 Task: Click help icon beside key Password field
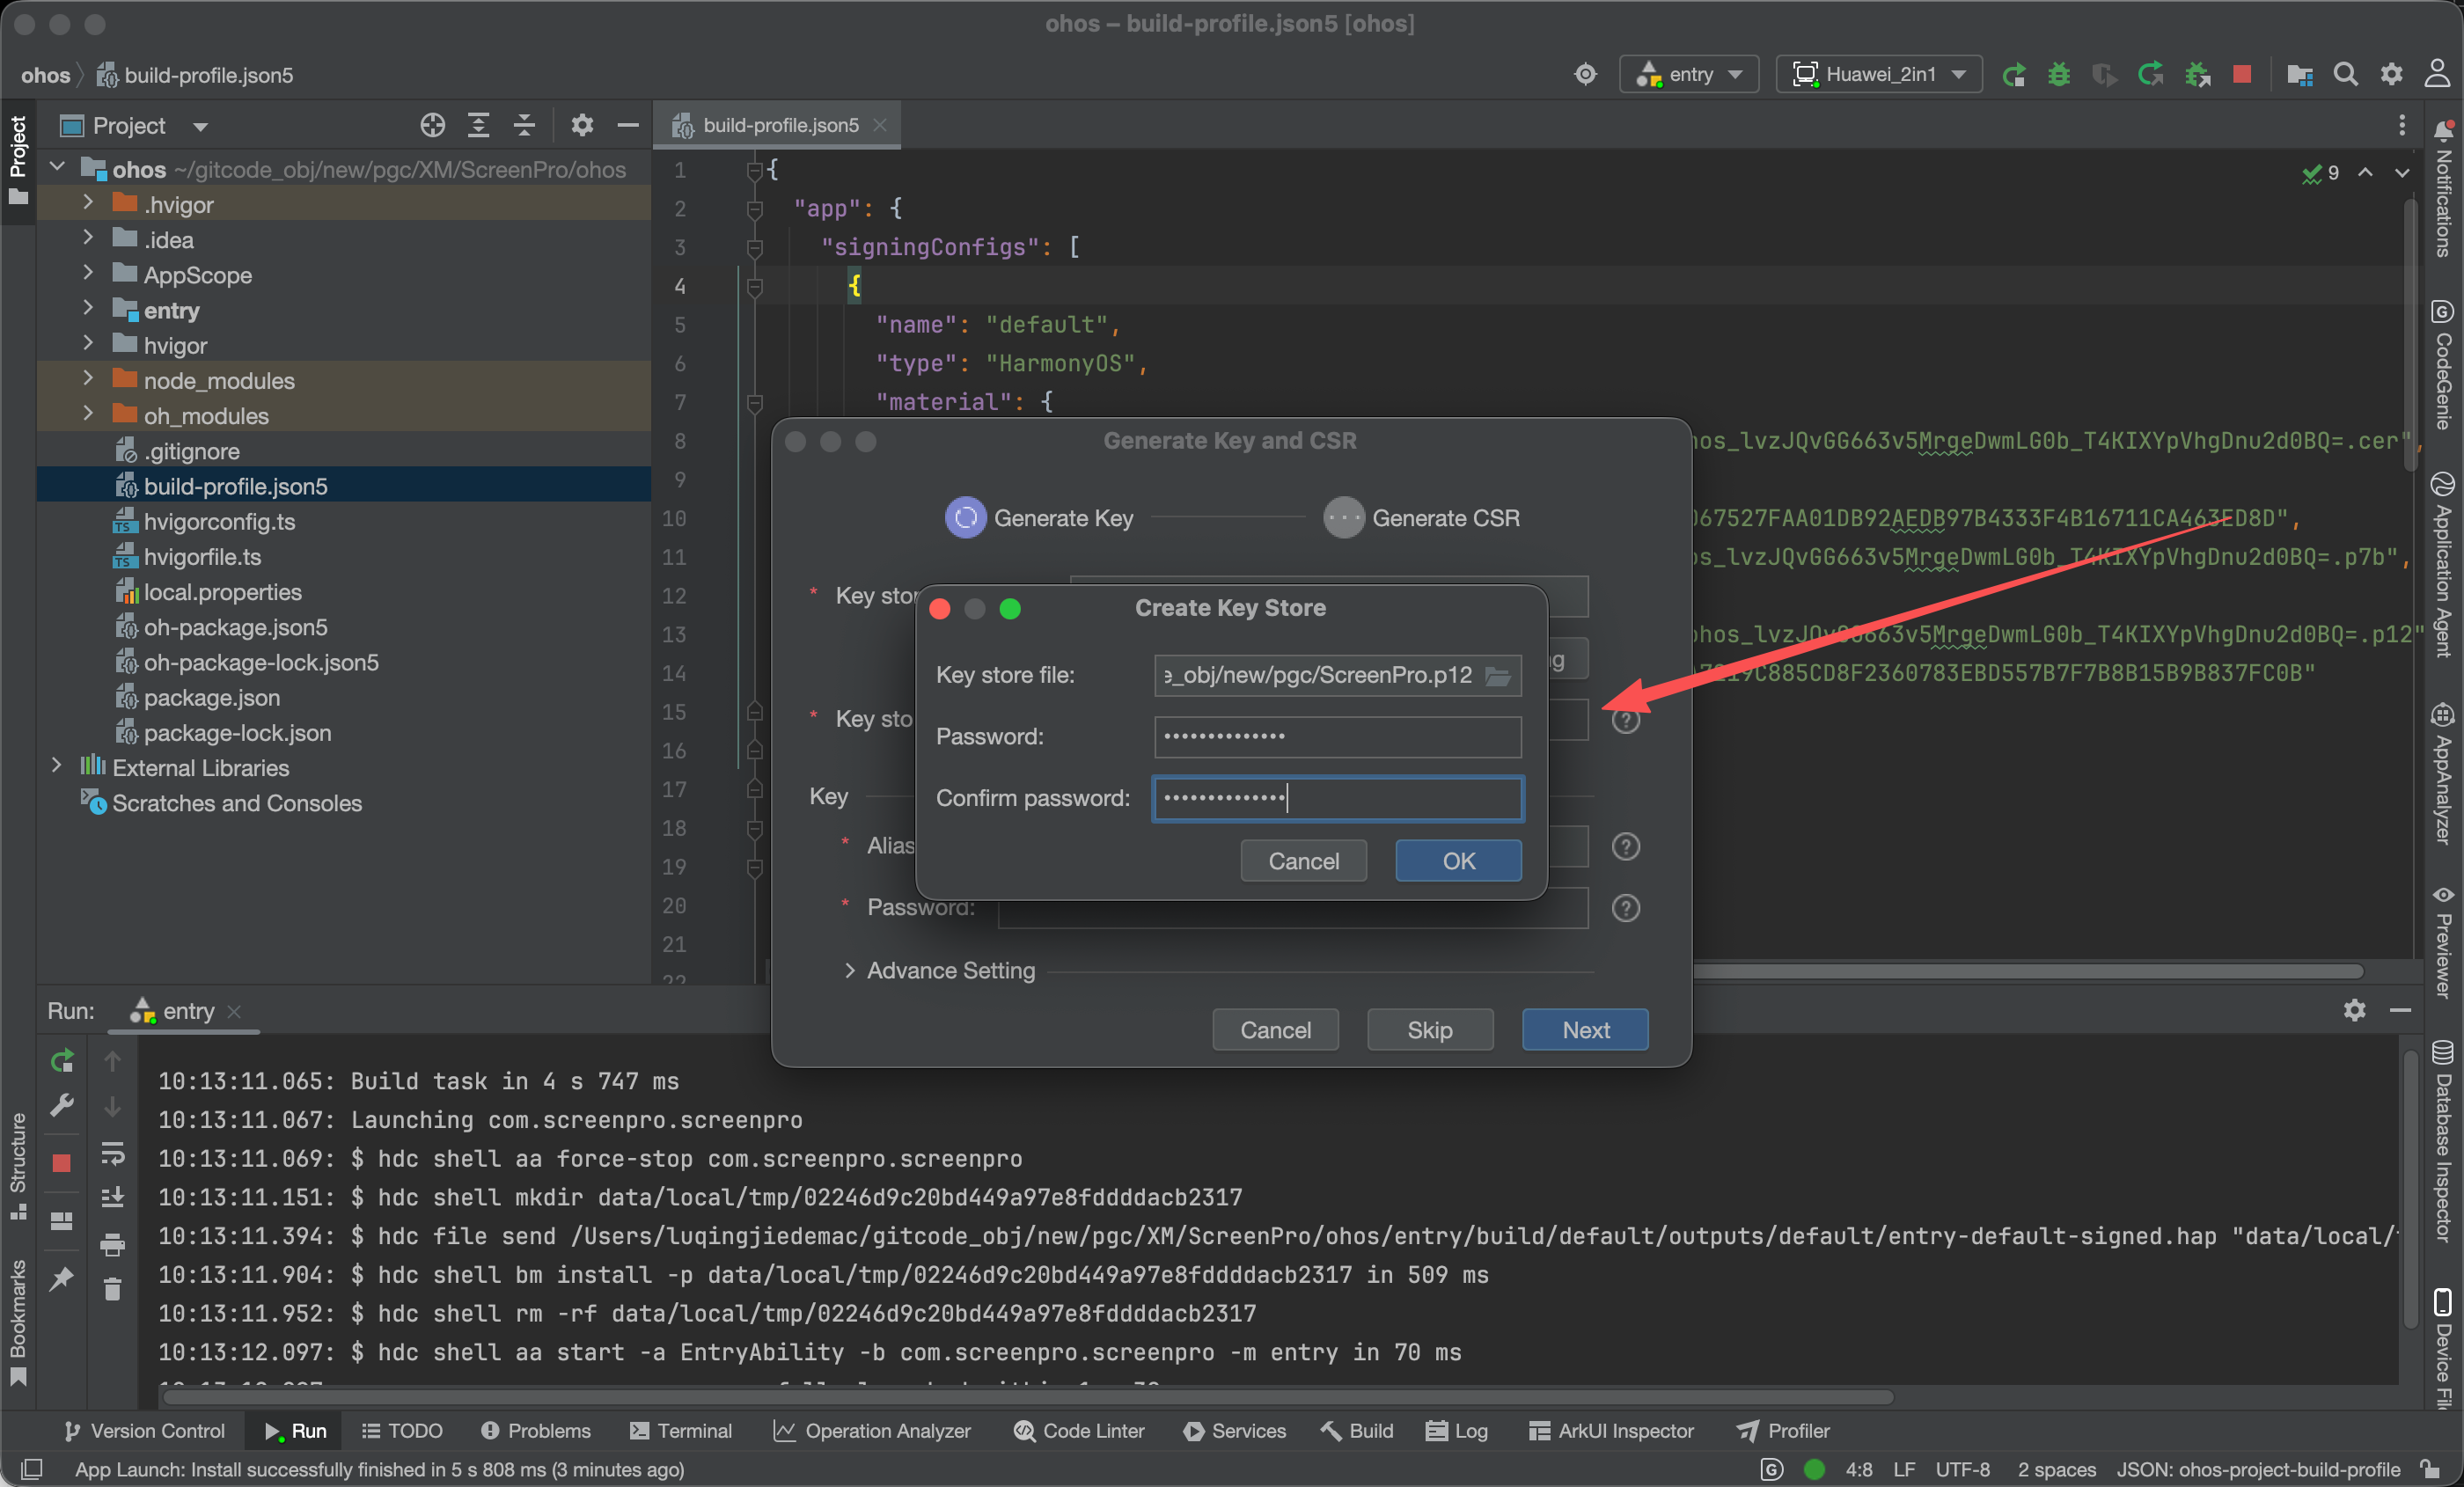pyautogui.click(x=1626, y=908)
